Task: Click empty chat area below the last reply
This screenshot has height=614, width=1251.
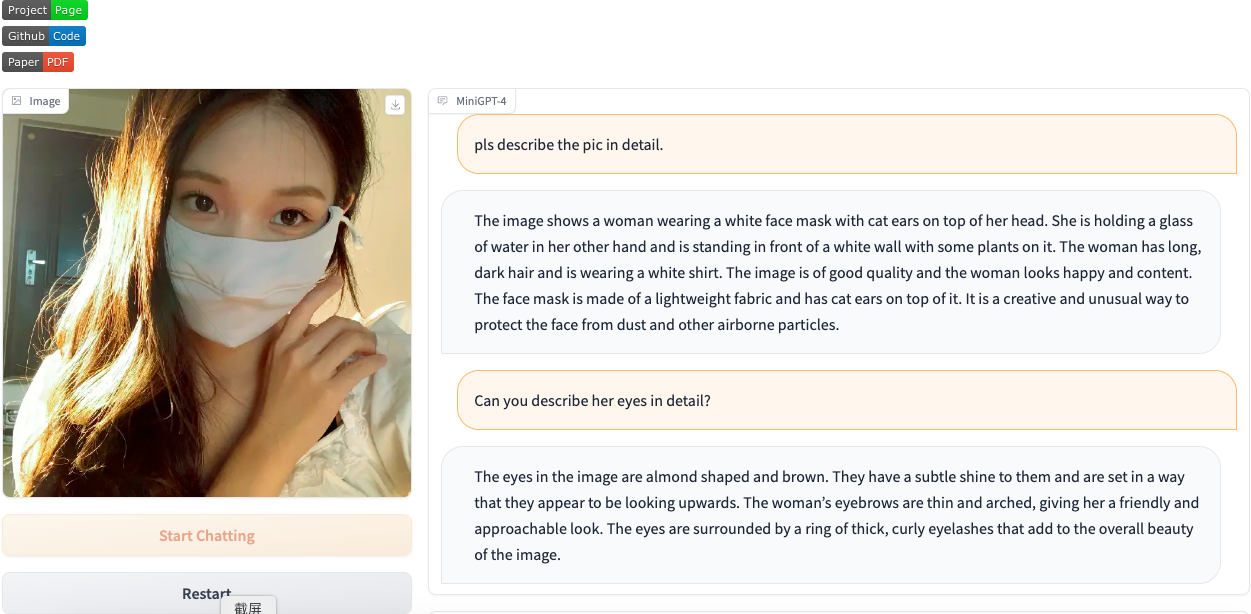Action: [838, 589]
